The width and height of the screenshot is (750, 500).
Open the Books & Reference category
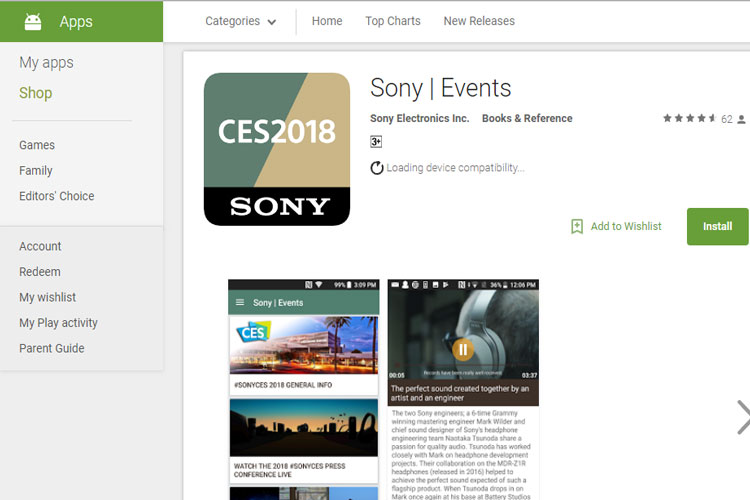(x=527, y=118)
